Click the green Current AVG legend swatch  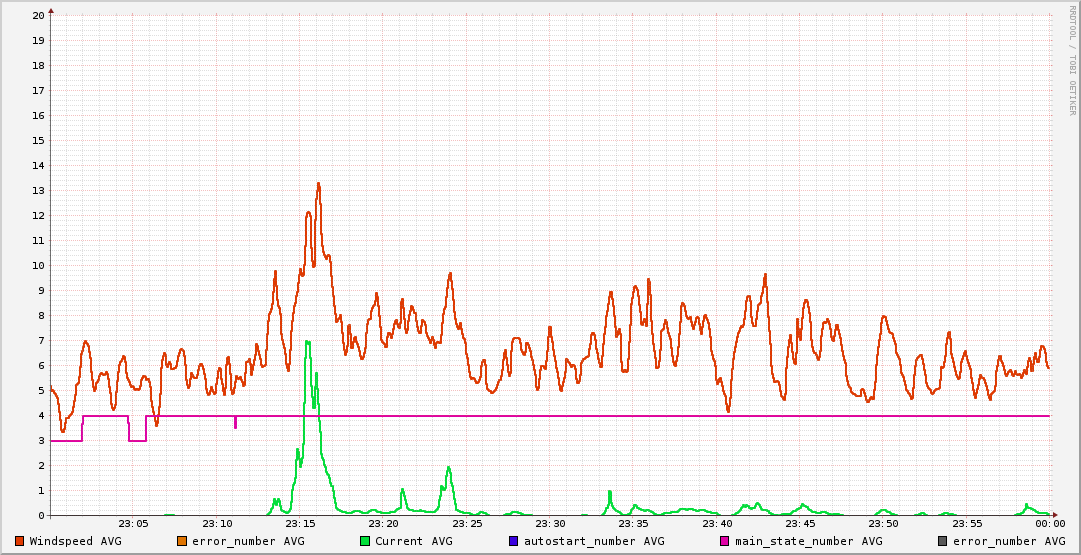(365, 541)
